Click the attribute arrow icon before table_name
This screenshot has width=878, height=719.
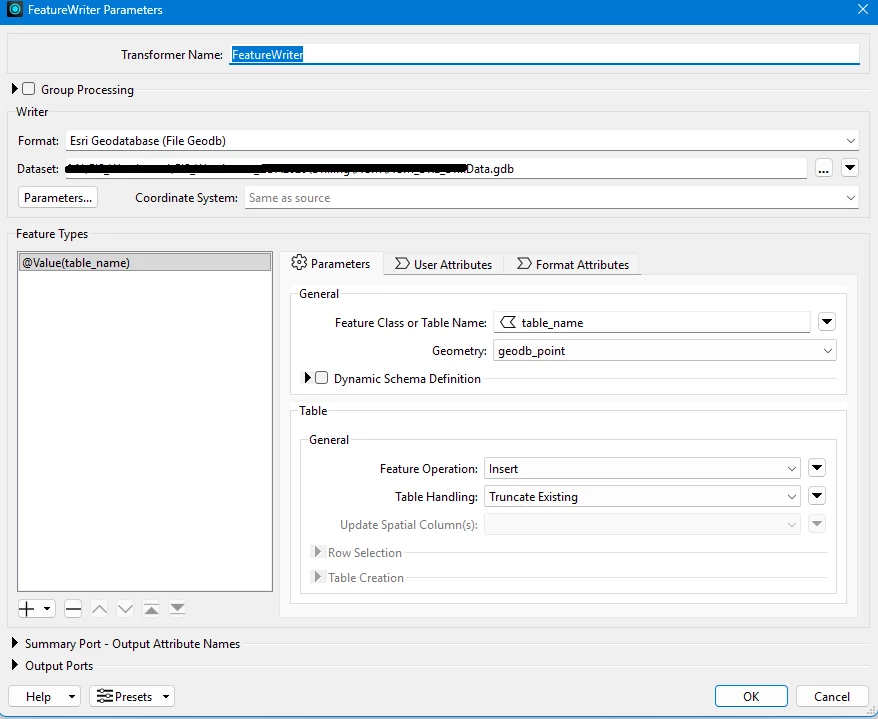tap(508, 323)
